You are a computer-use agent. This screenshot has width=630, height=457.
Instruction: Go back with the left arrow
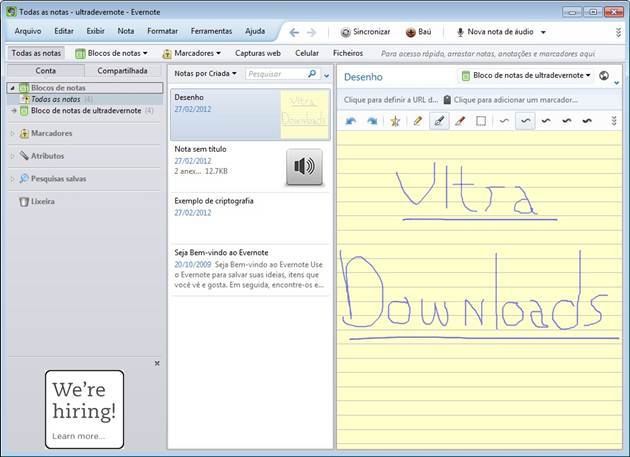[294, 32]
